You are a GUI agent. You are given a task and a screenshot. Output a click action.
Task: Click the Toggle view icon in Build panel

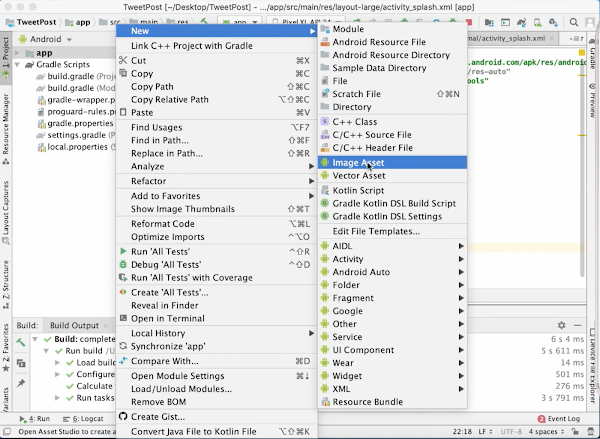coord(21,363)
